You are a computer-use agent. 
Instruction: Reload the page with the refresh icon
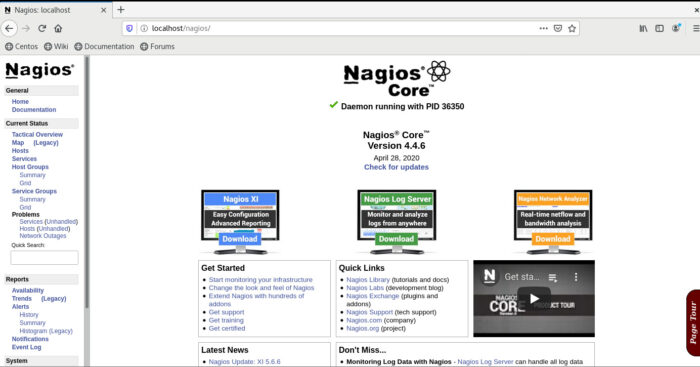click(42, 29)
